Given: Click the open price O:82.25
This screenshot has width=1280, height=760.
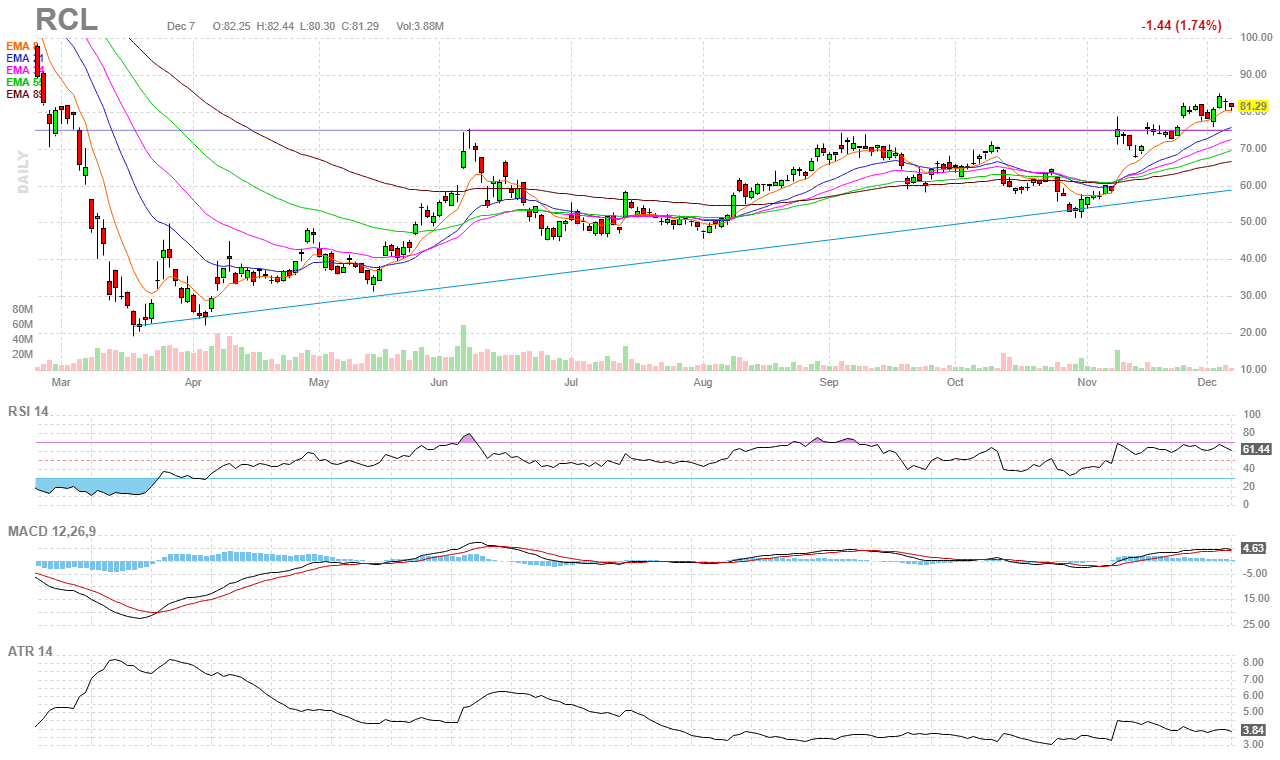Looking at the screenshot, I should pos(232,26).
